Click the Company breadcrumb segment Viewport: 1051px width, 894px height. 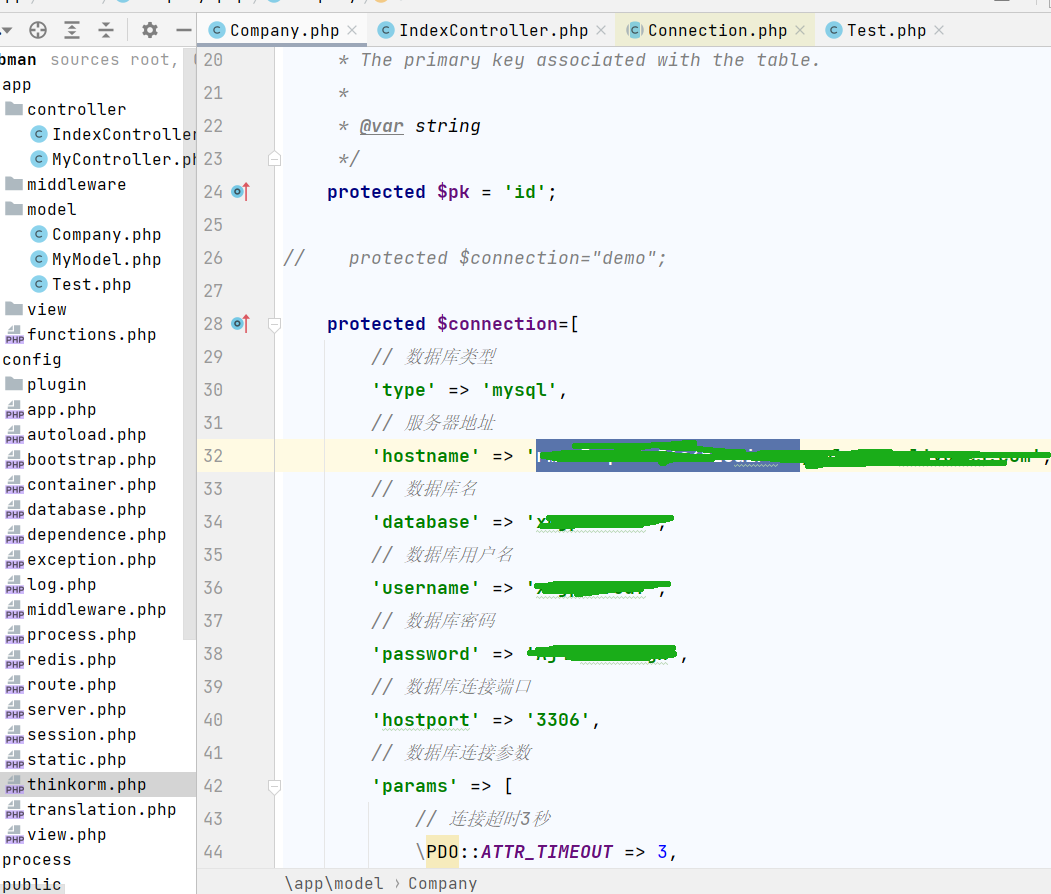pyautogui.click(x=442, y=883)
